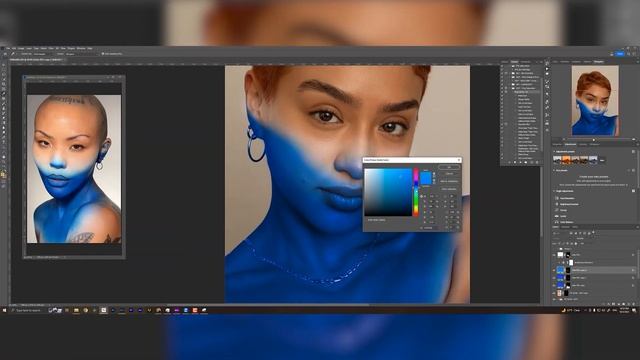Switch to the Channels tab
Screen dimensions: 640x360
click(x=565, y=227)
